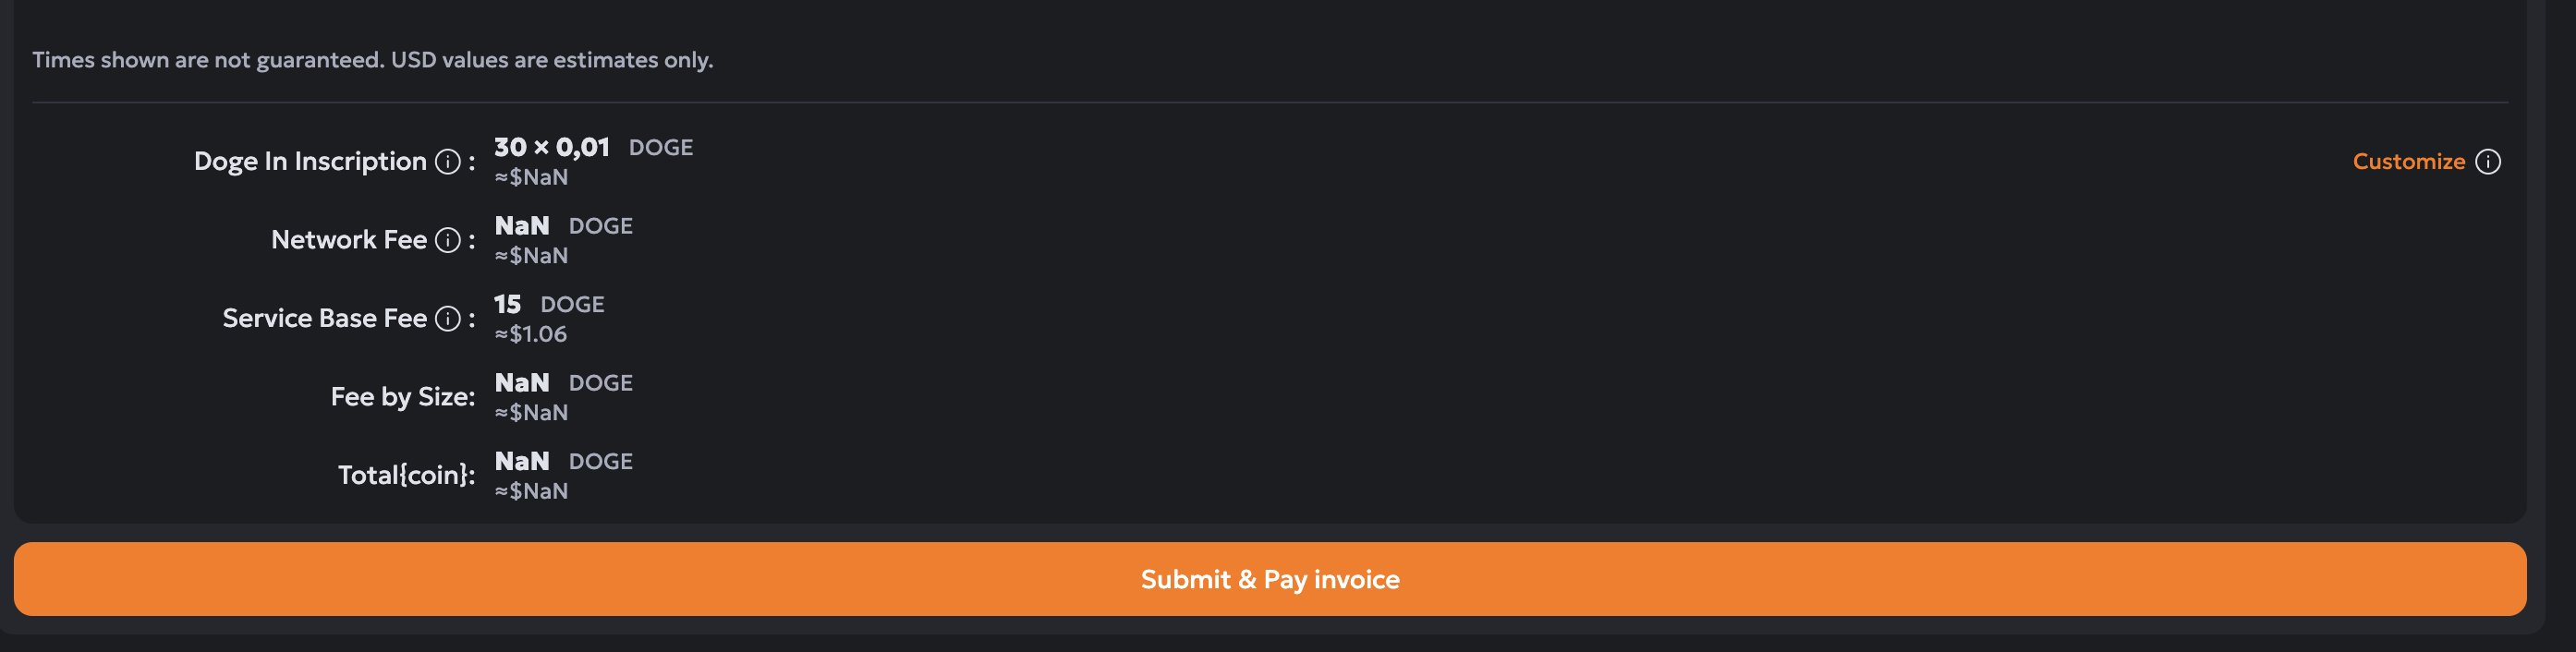
Task: Click the times not guaranteed disclaimer text
Action: coord(373,60)
